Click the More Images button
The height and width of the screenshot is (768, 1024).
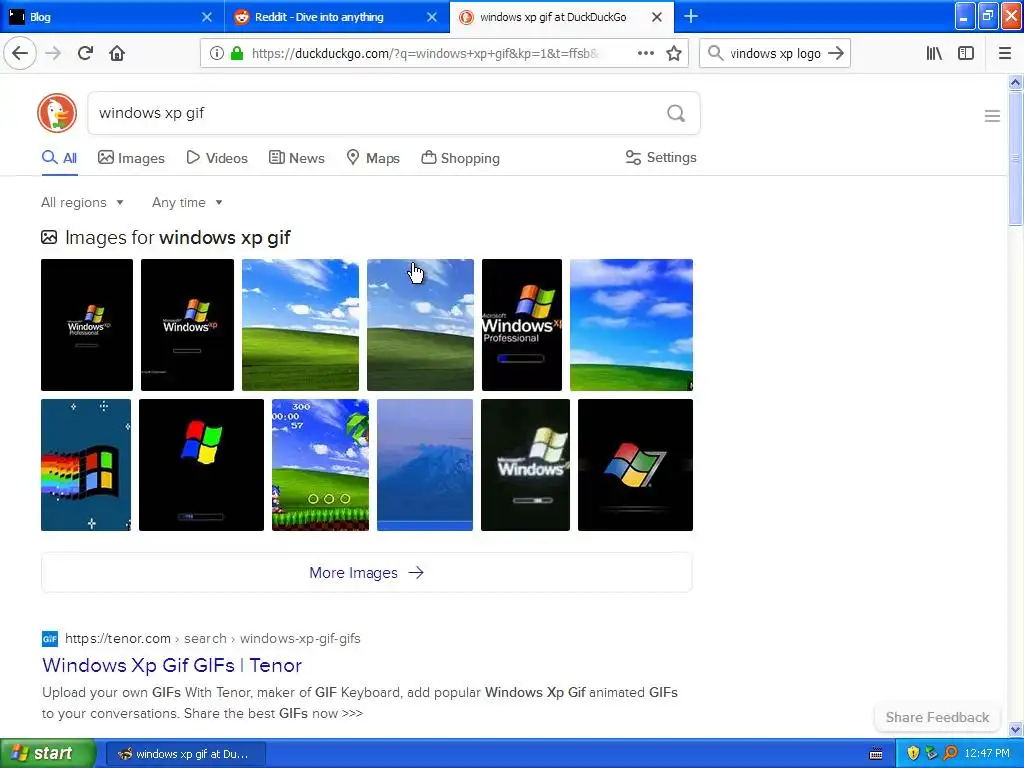click(x=366, y=573)
